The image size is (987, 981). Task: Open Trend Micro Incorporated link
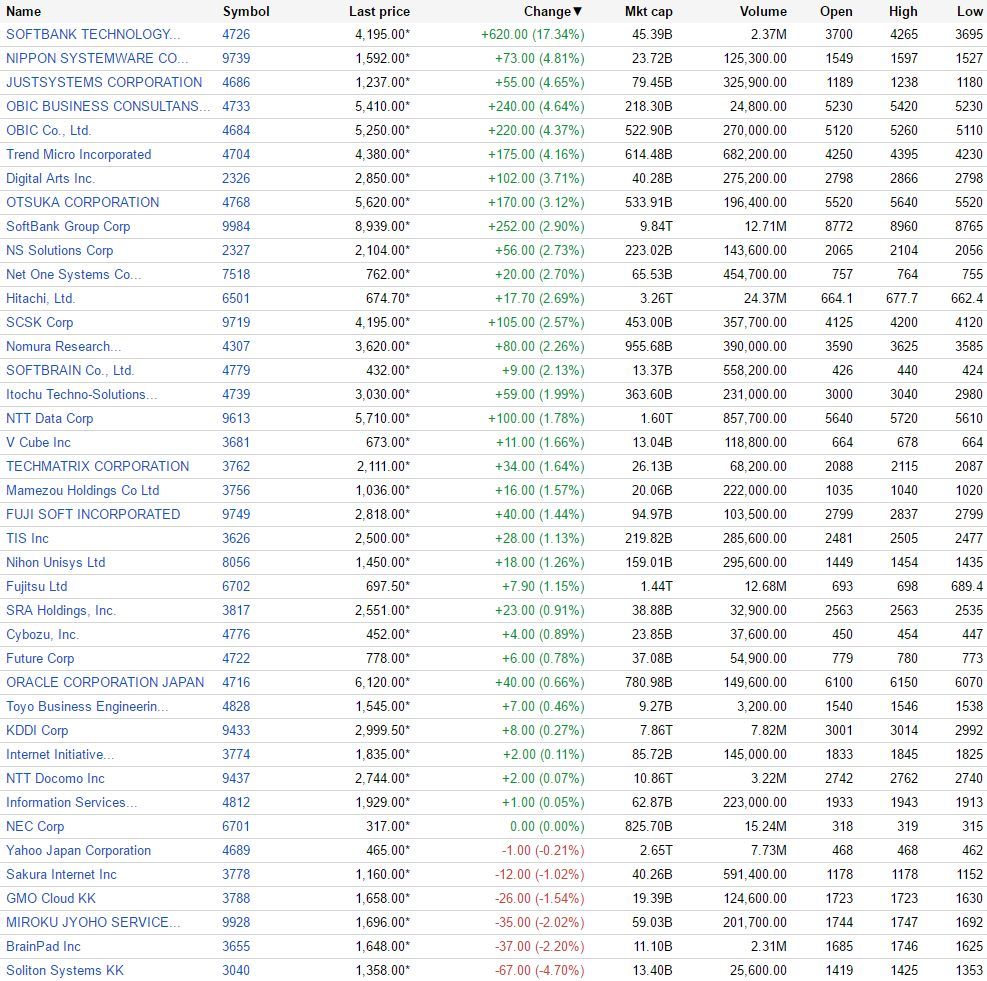tap(79, 154)
